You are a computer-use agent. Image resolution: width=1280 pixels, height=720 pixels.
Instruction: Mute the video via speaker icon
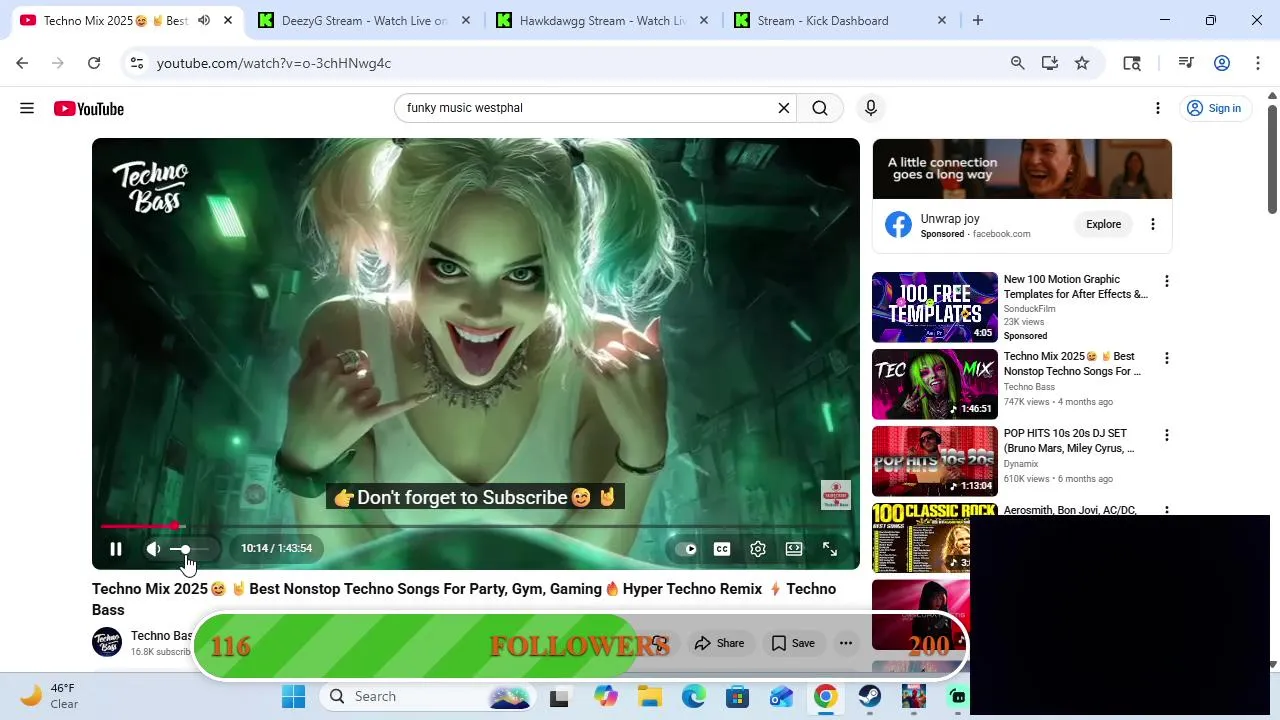click(x=153, y=549)
